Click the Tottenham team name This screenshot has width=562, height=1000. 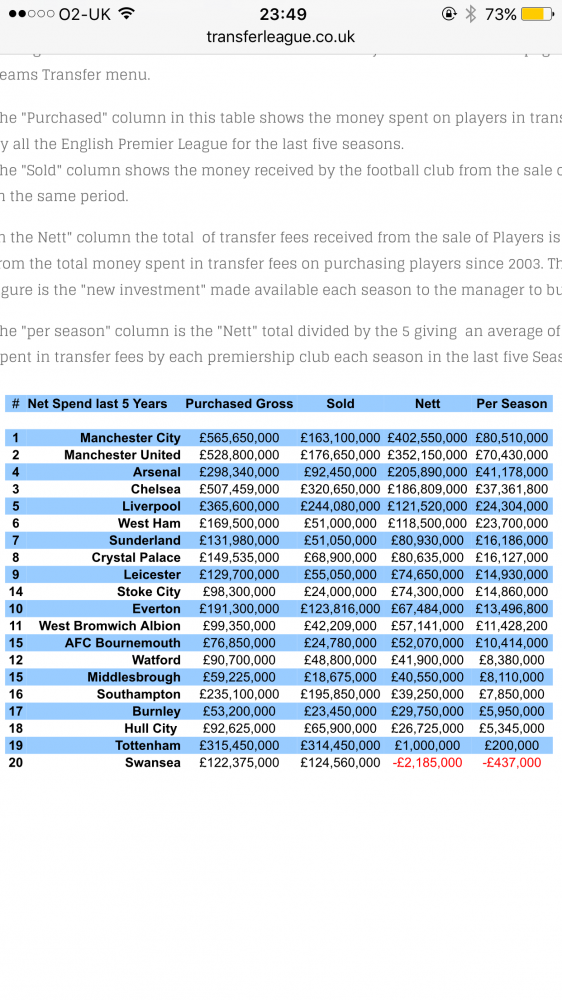[x=148, y=746]
